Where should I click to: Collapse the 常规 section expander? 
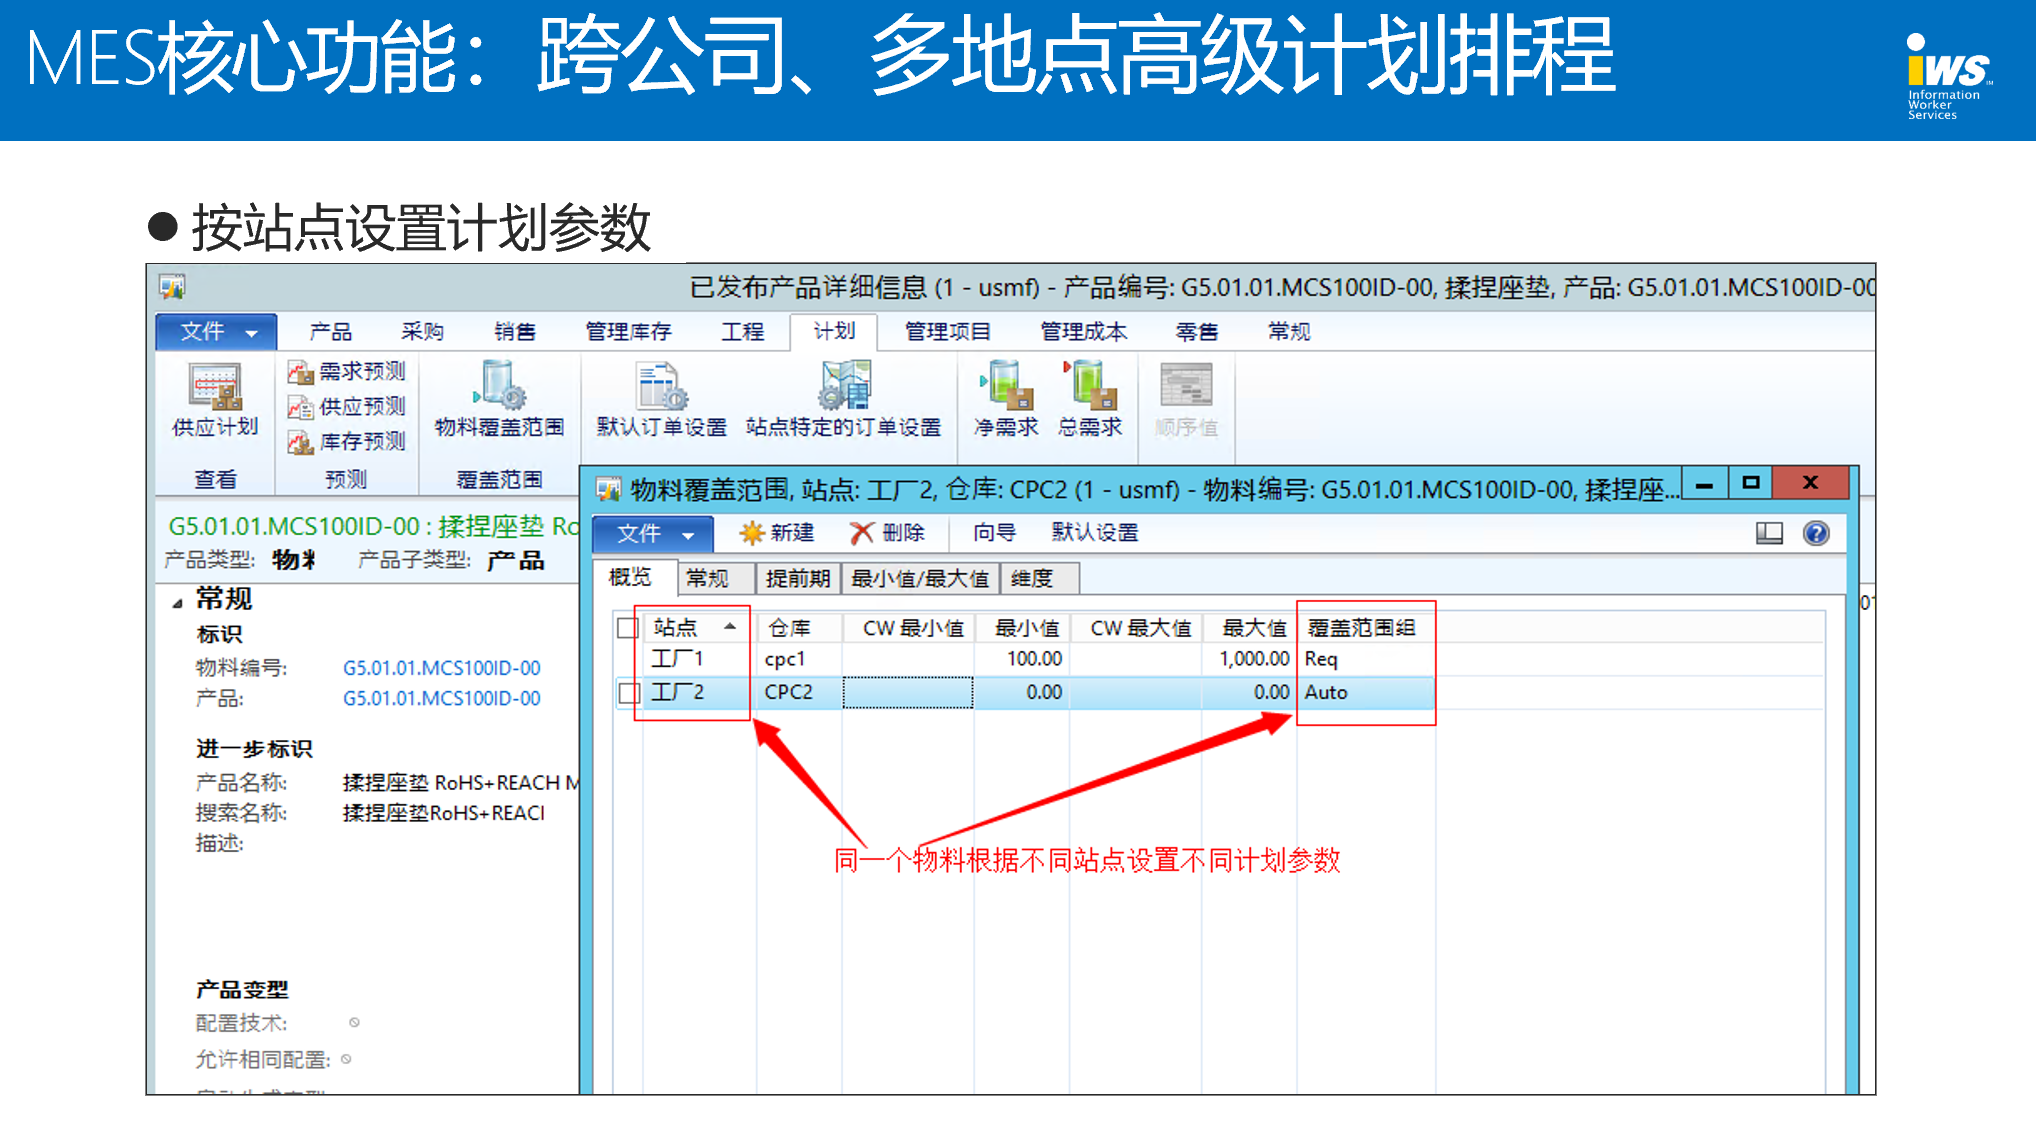177,602
